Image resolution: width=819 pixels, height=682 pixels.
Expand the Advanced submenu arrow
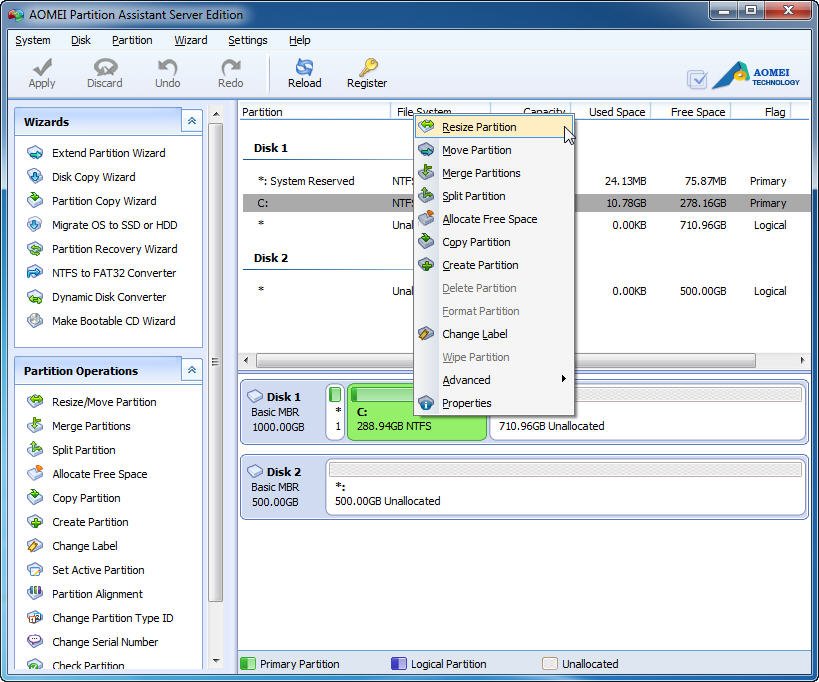click(563, 380)
